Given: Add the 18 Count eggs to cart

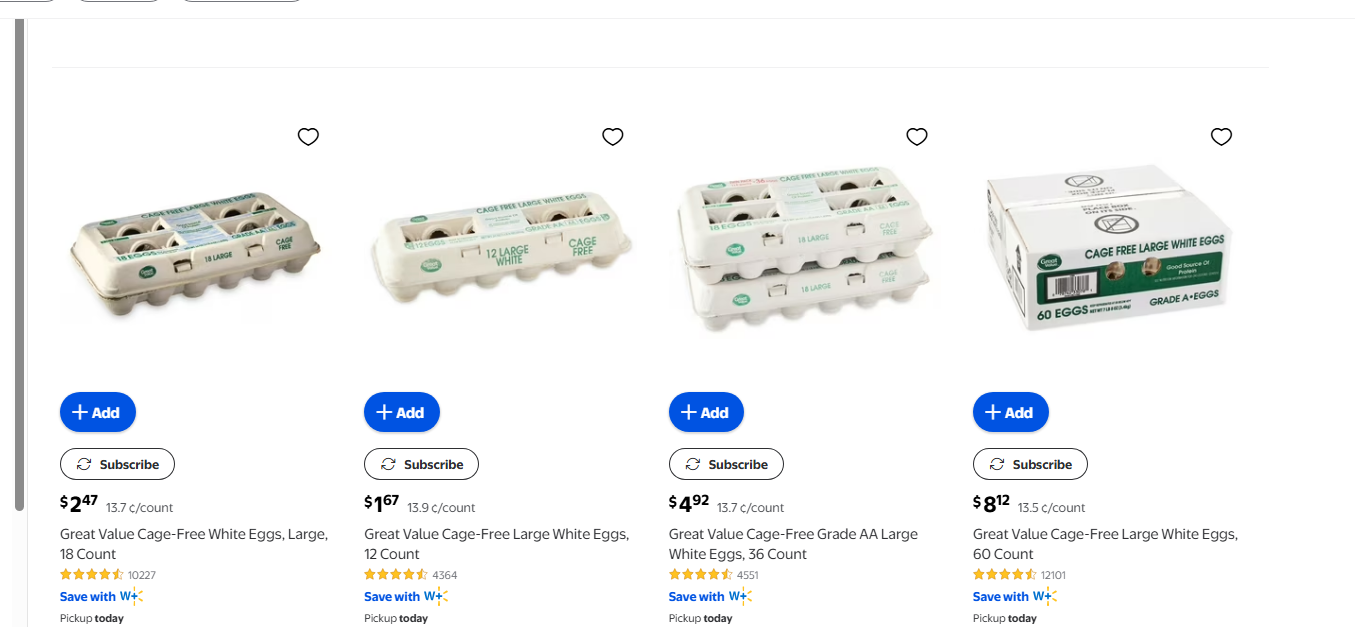Looking at the screenshot, I should (98, 412).
